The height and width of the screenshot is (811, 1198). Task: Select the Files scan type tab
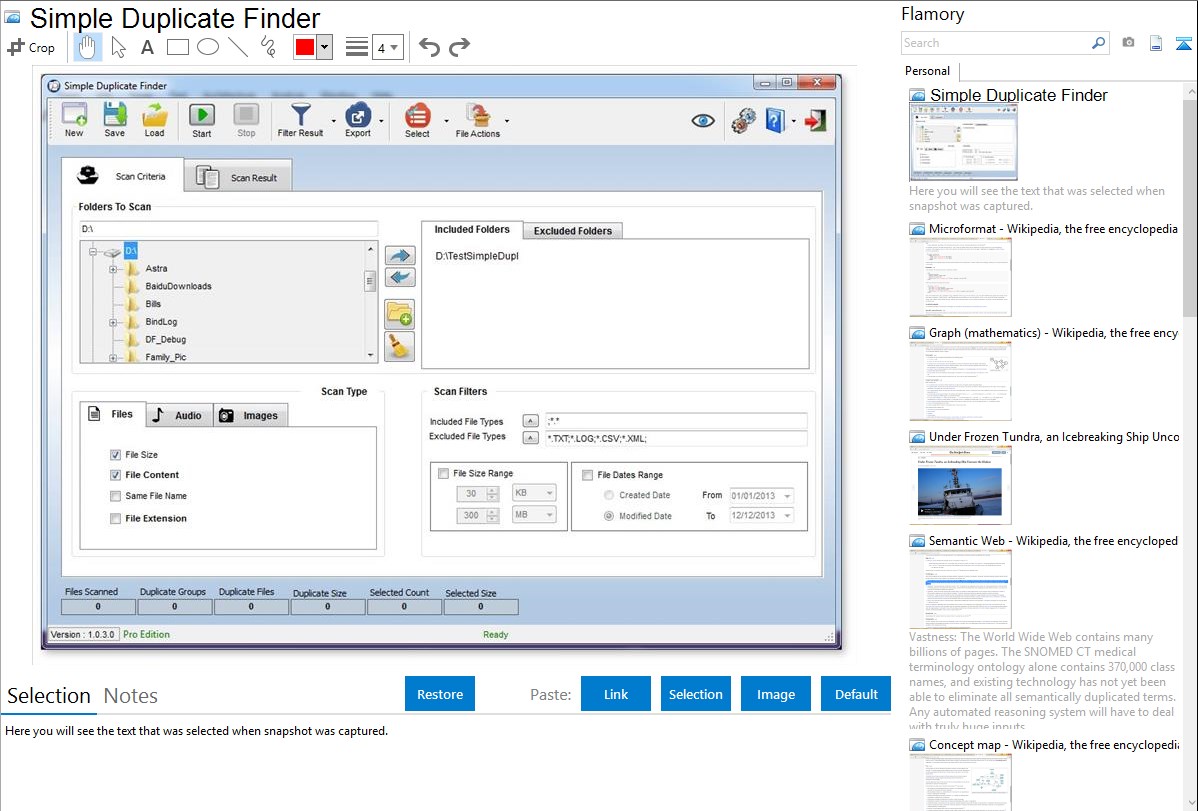112,414
